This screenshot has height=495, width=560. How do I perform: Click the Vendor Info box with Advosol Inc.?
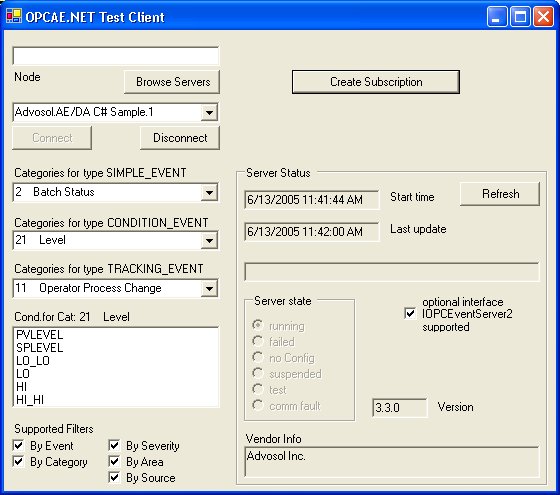pos(392,461)
